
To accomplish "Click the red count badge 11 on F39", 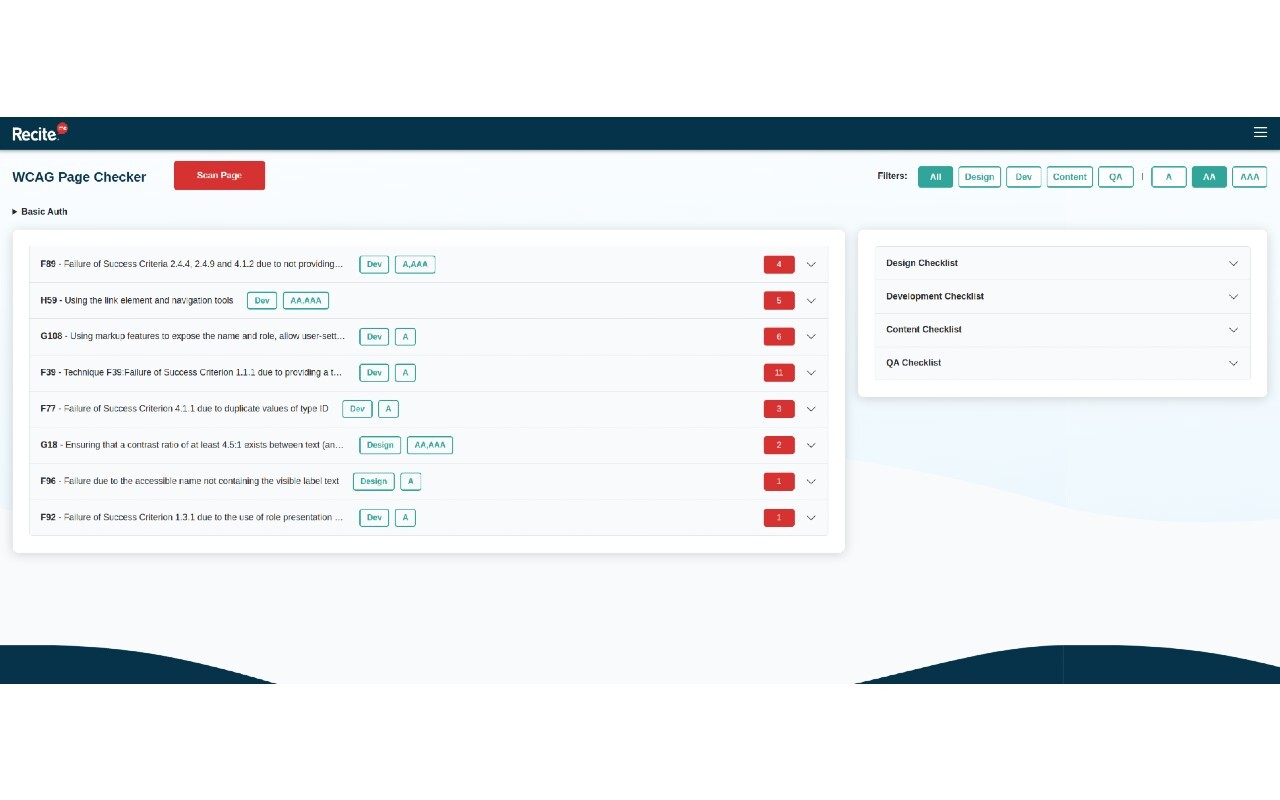I will (x=779, y=373).
